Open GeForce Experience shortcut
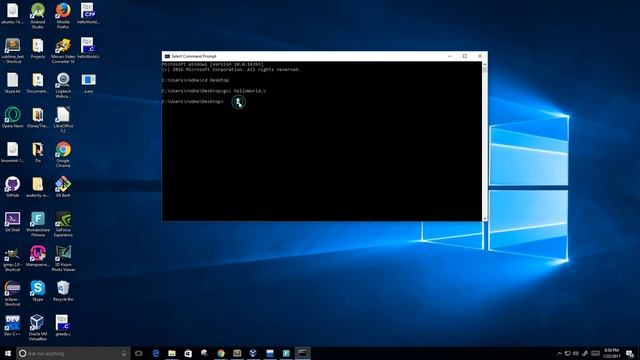 [63, 224]
